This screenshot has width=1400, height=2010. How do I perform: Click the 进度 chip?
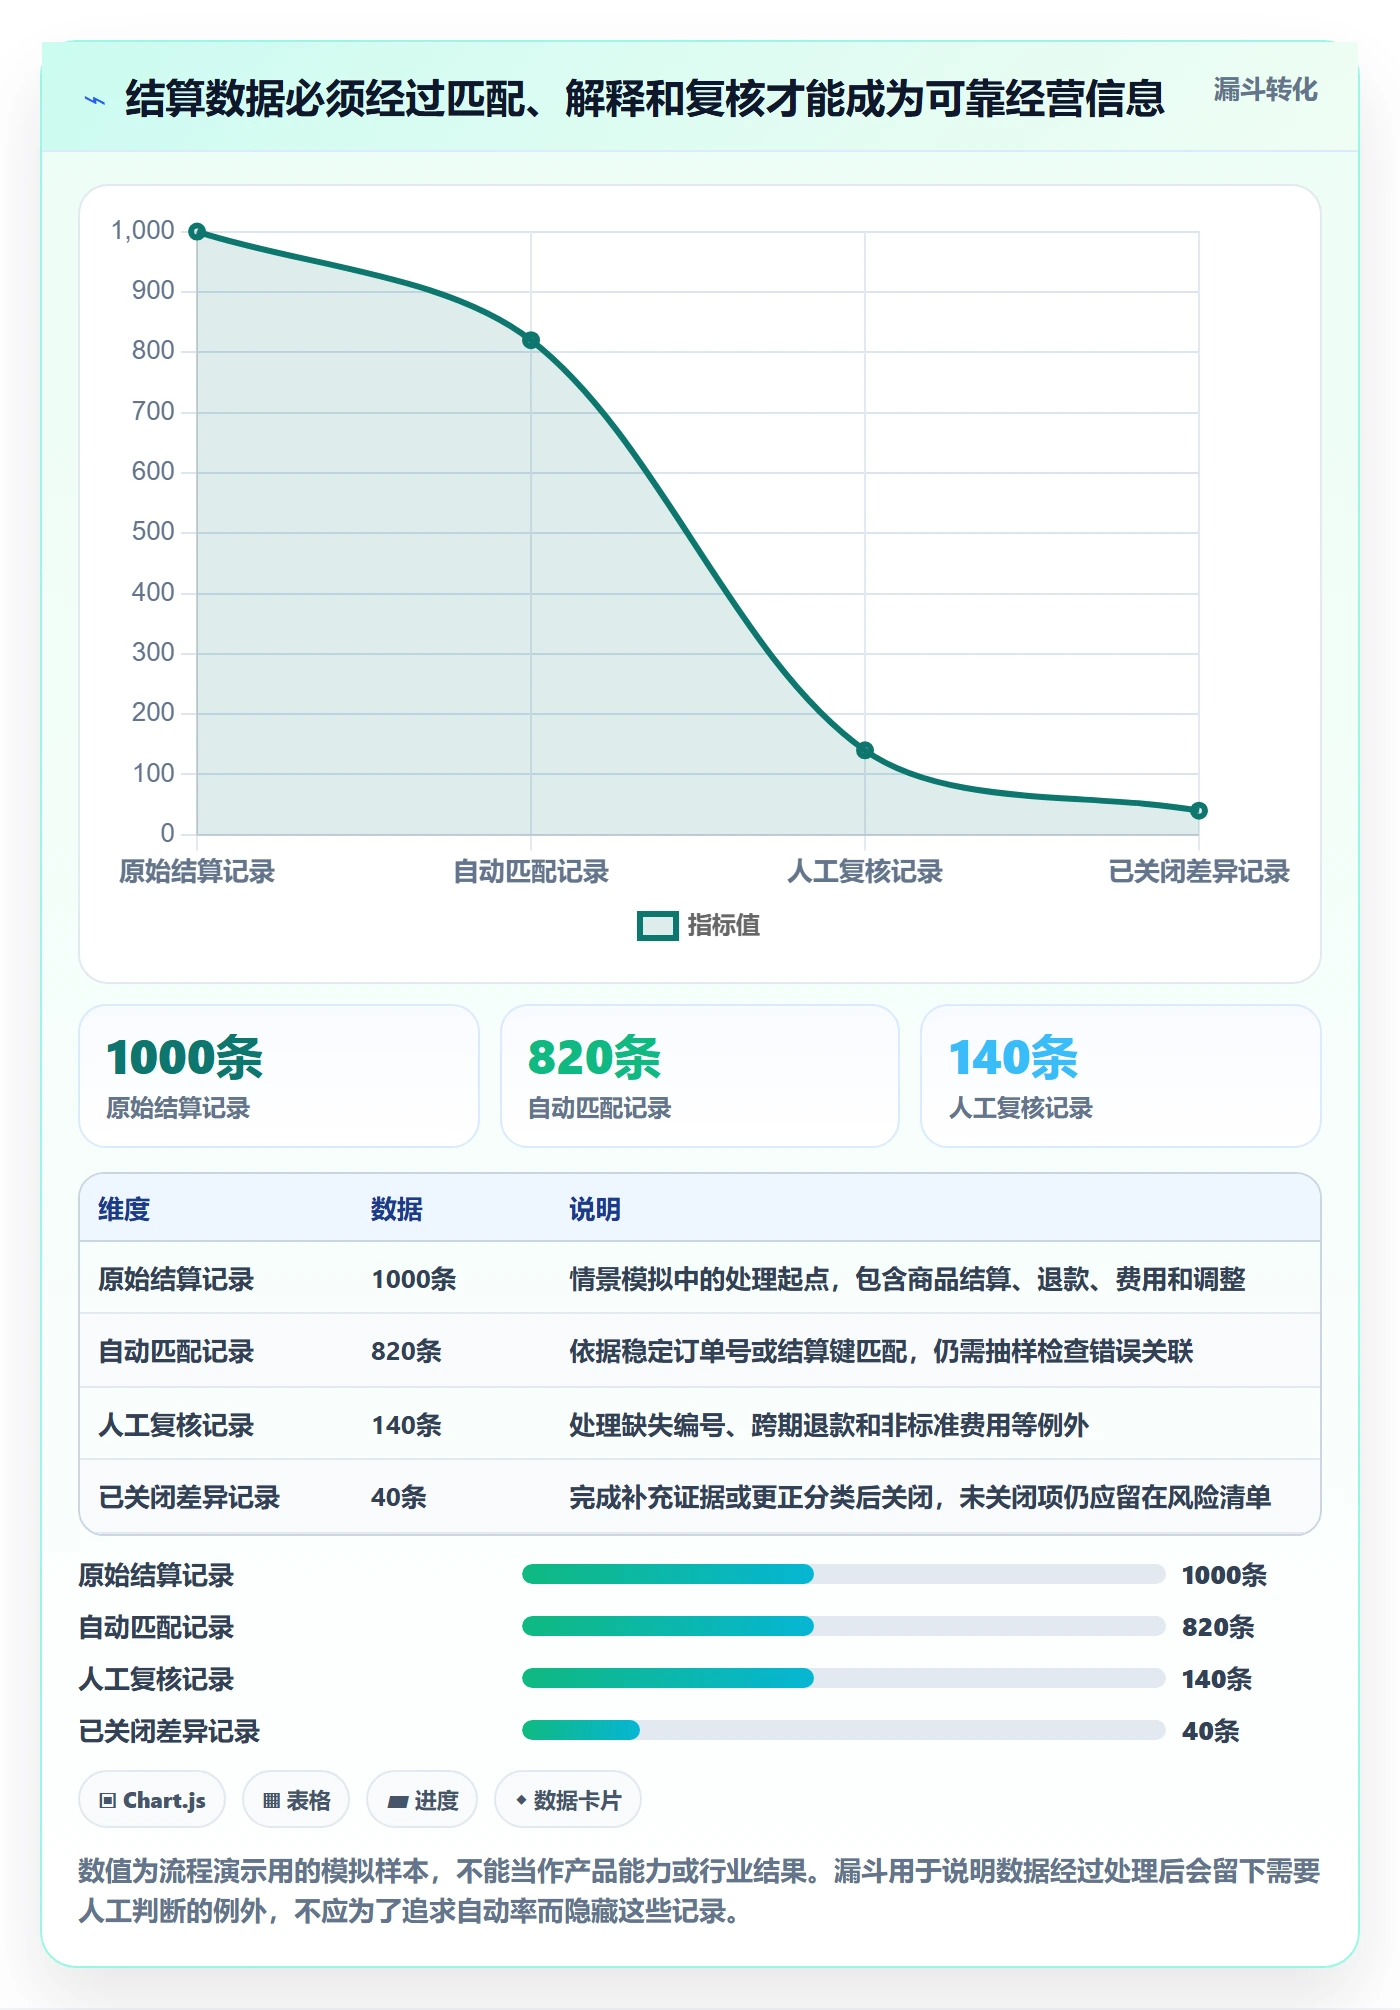[x=422, y=1800]
